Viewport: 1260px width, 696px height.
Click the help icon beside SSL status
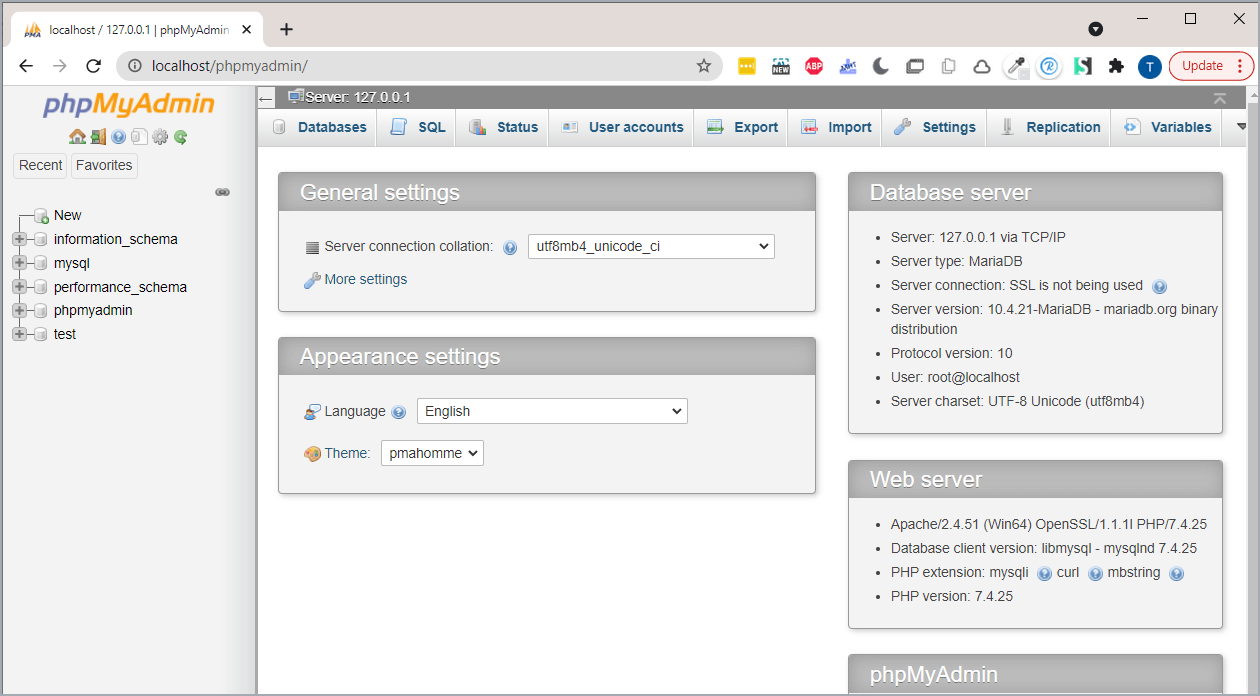(x=1160, y=286)
